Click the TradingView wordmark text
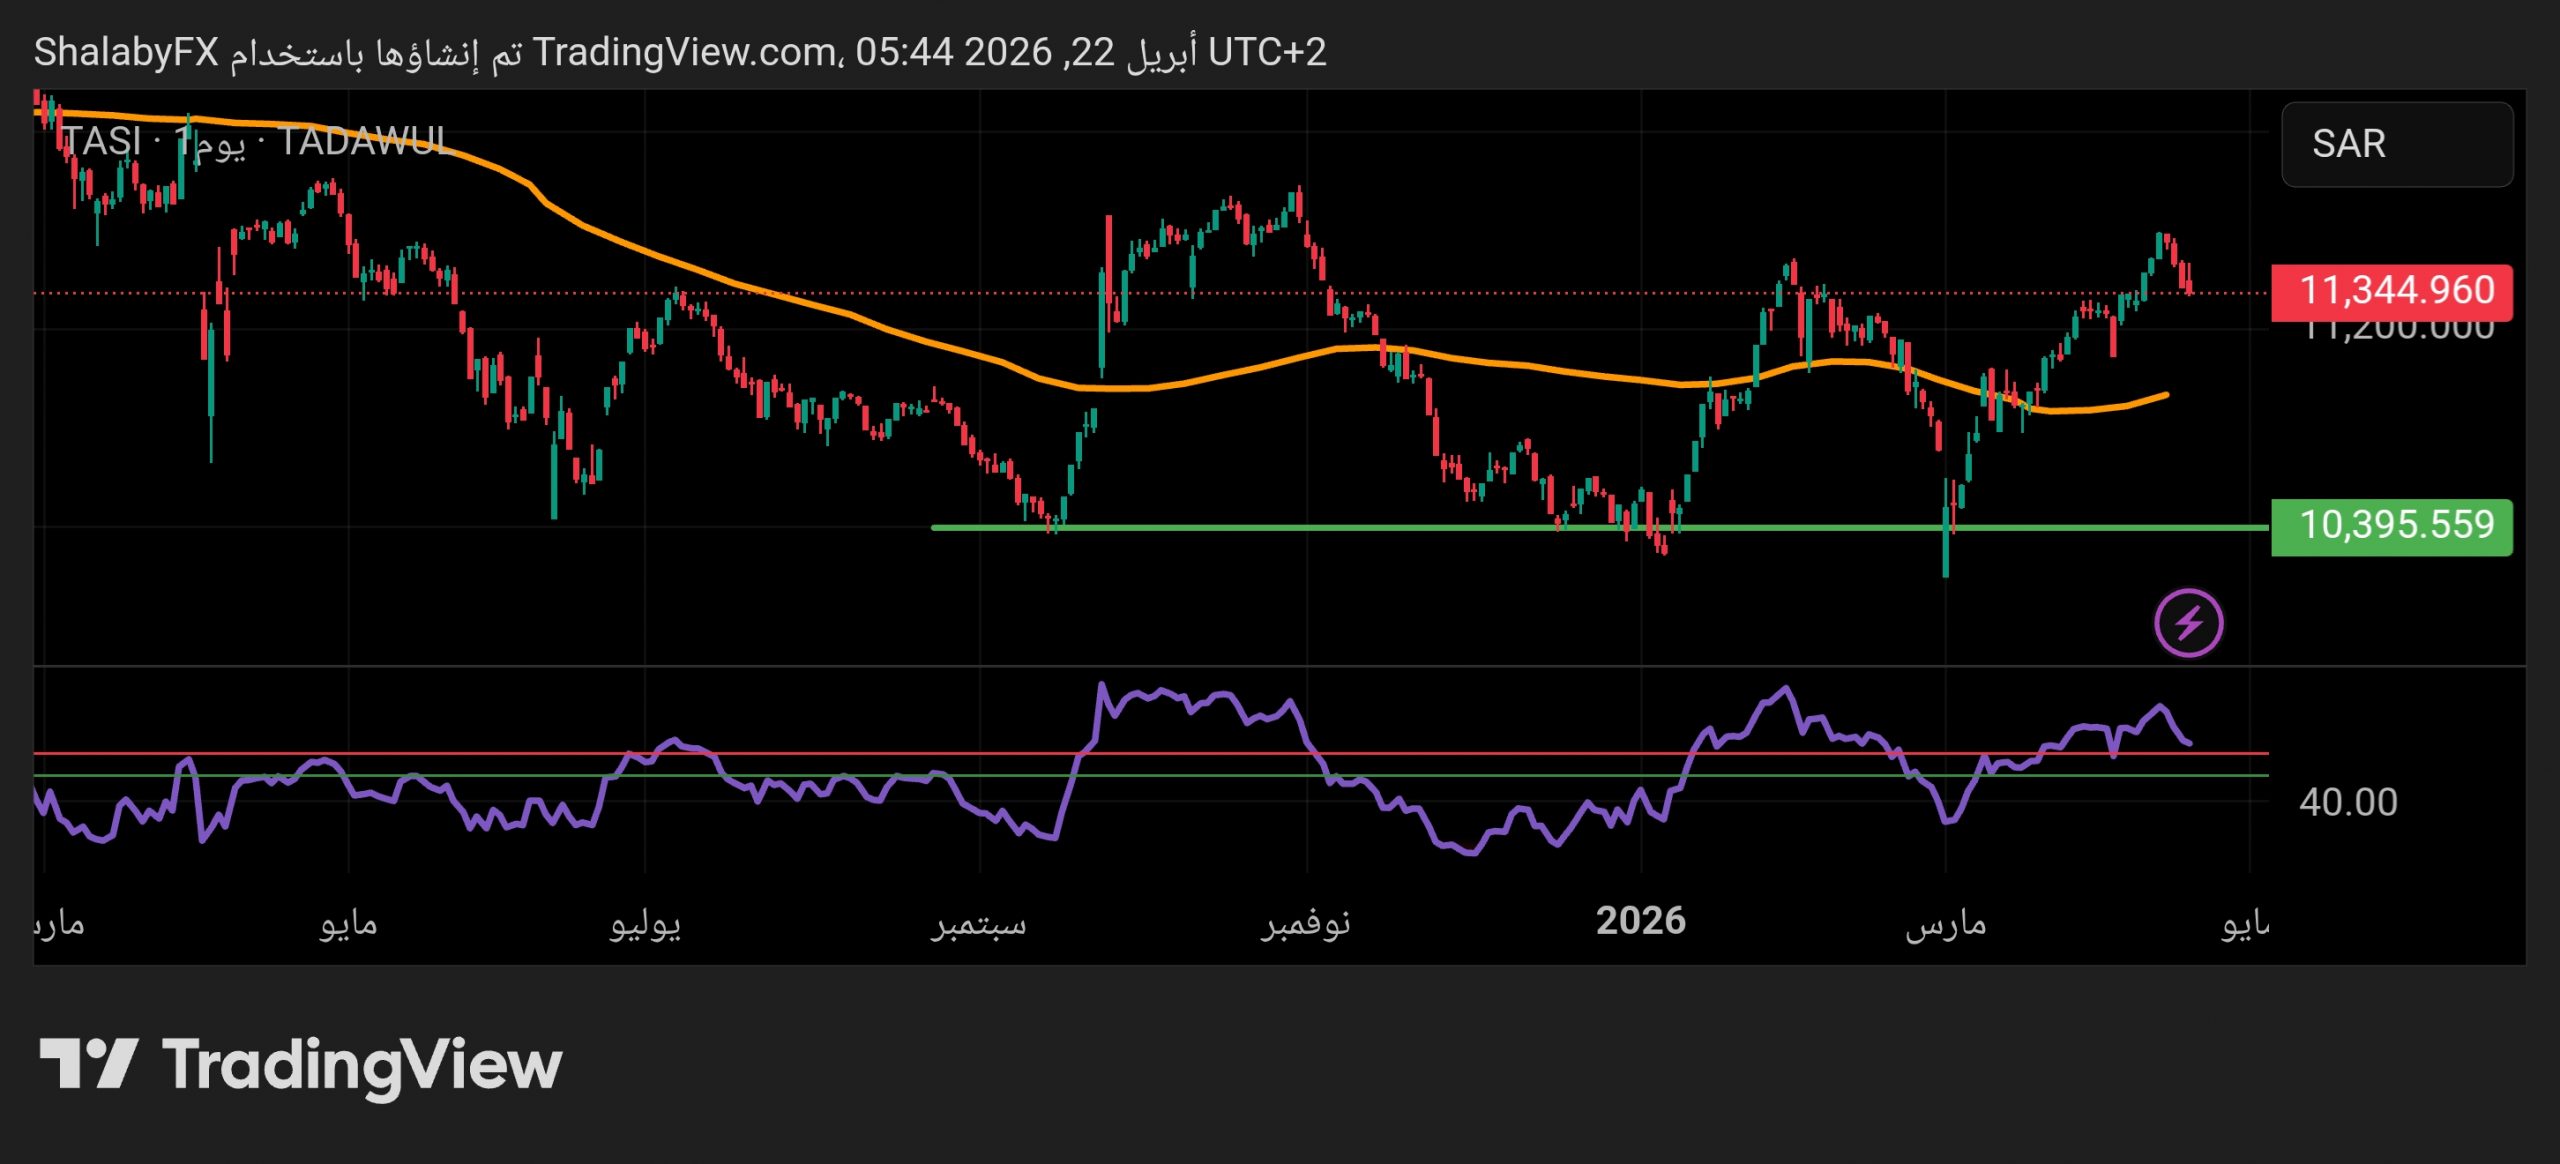This screenshot has width=2560, height=1164. point(362,1065)
